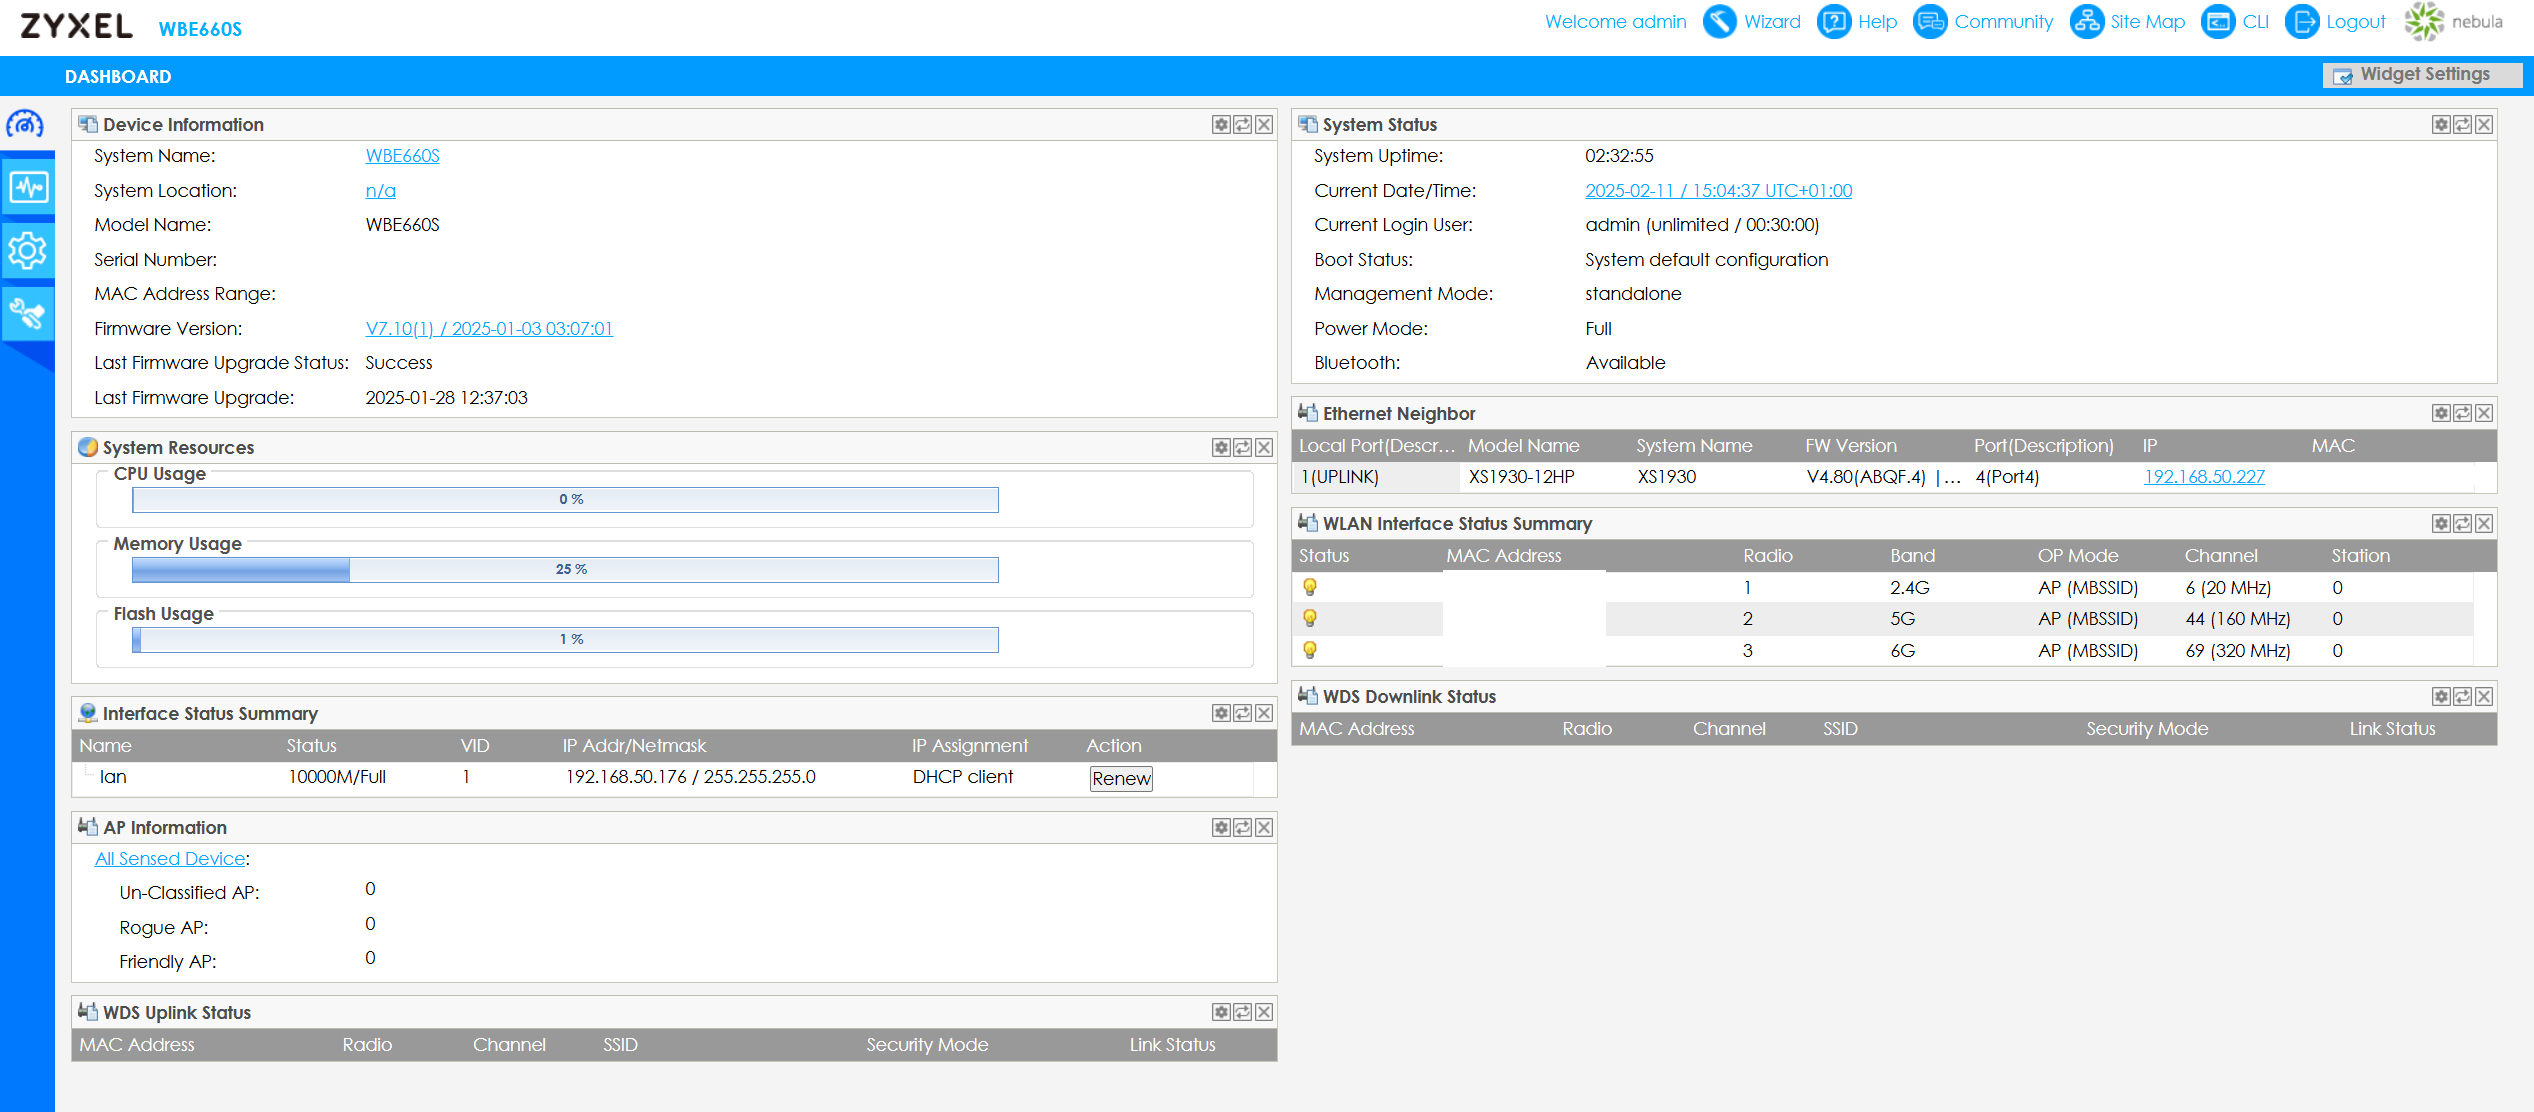Refresh the Device Information widget

(1242, 125)
